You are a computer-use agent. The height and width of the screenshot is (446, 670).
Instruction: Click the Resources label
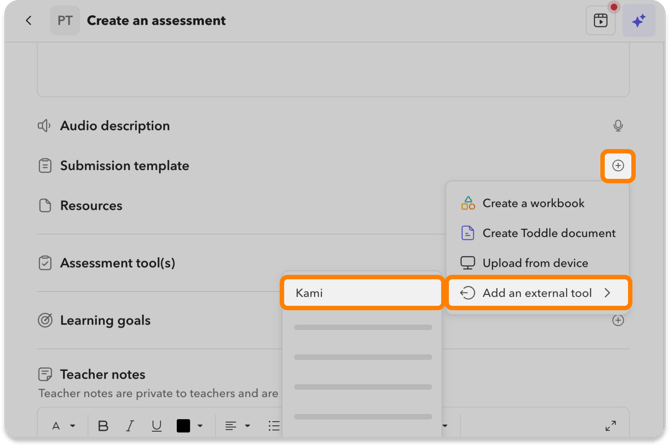pyautogui.click(x=91, y=205)
